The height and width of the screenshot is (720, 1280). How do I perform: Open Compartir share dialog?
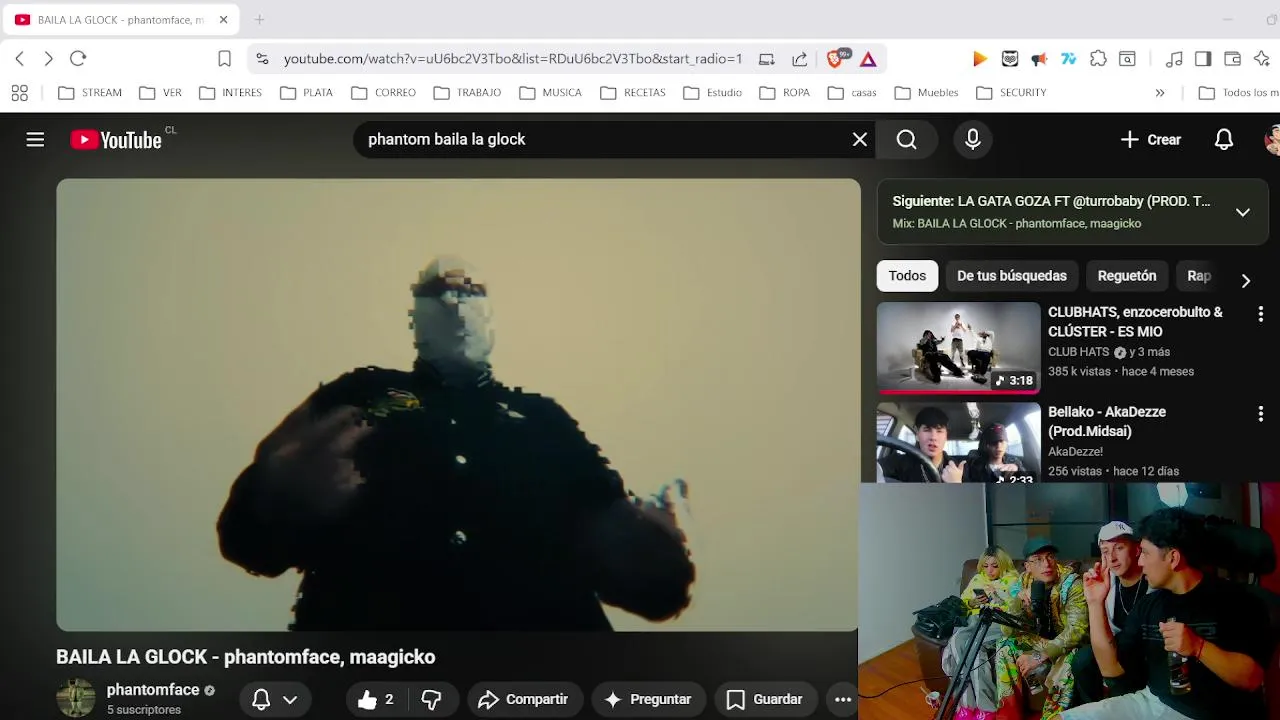[523, 700]
